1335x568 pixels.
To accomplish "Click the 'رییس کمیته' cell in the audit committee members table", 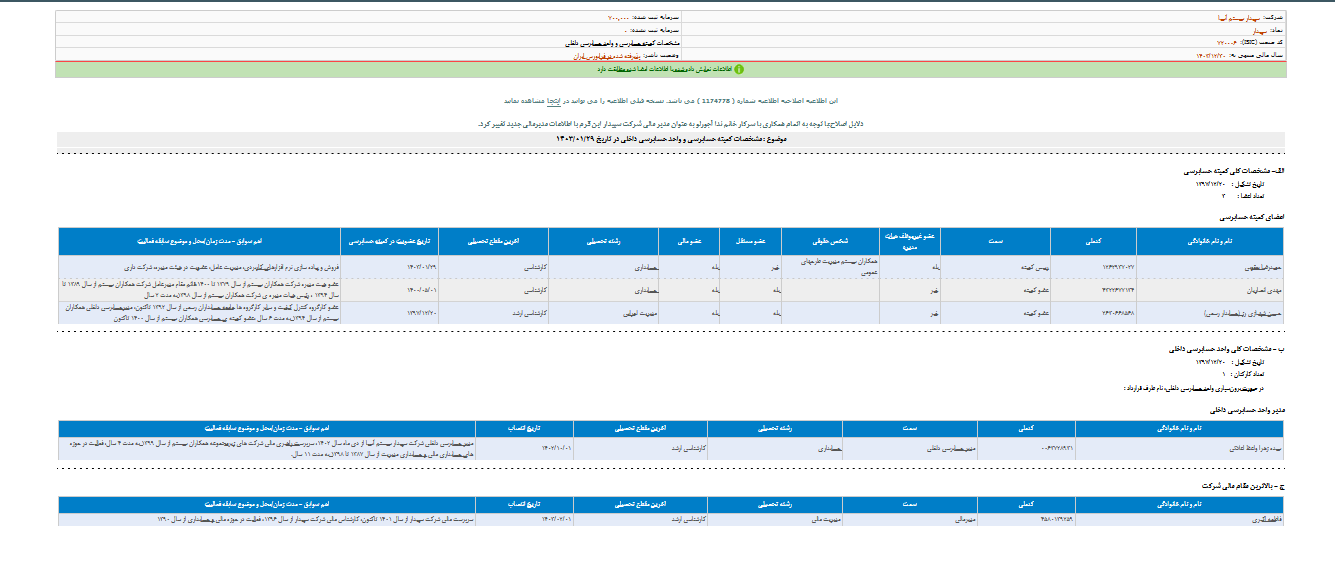I will (995, 268).
